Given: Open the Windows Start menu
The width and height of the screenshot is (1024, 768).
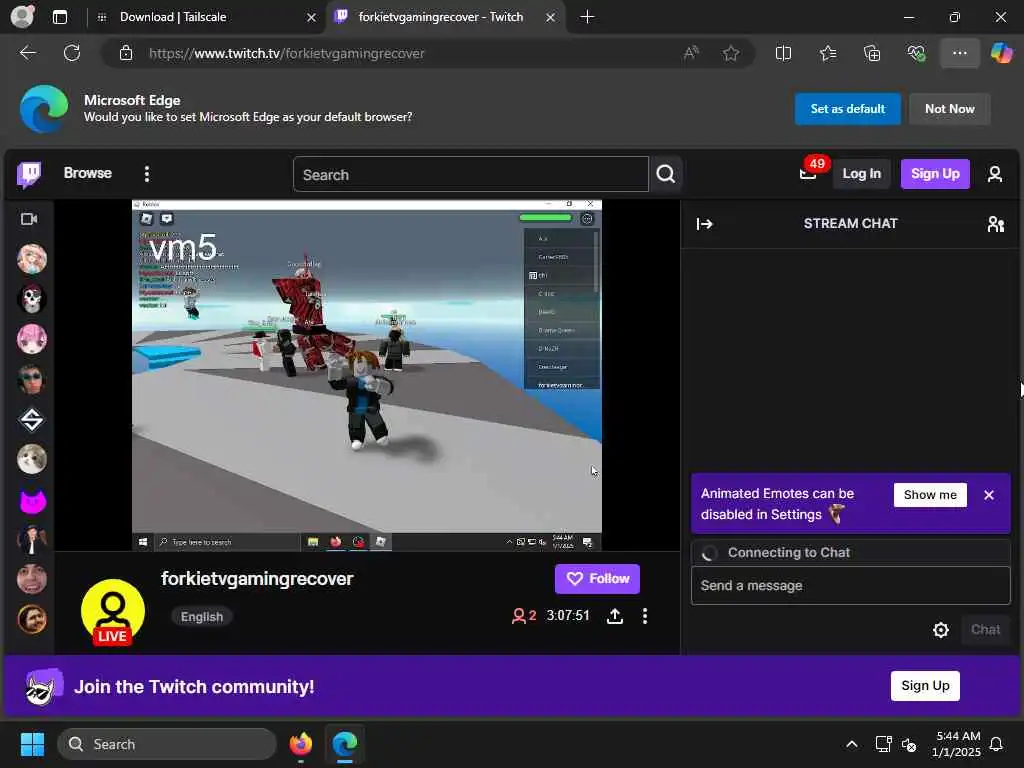Looking at the screenshot, I should (32, 744).
